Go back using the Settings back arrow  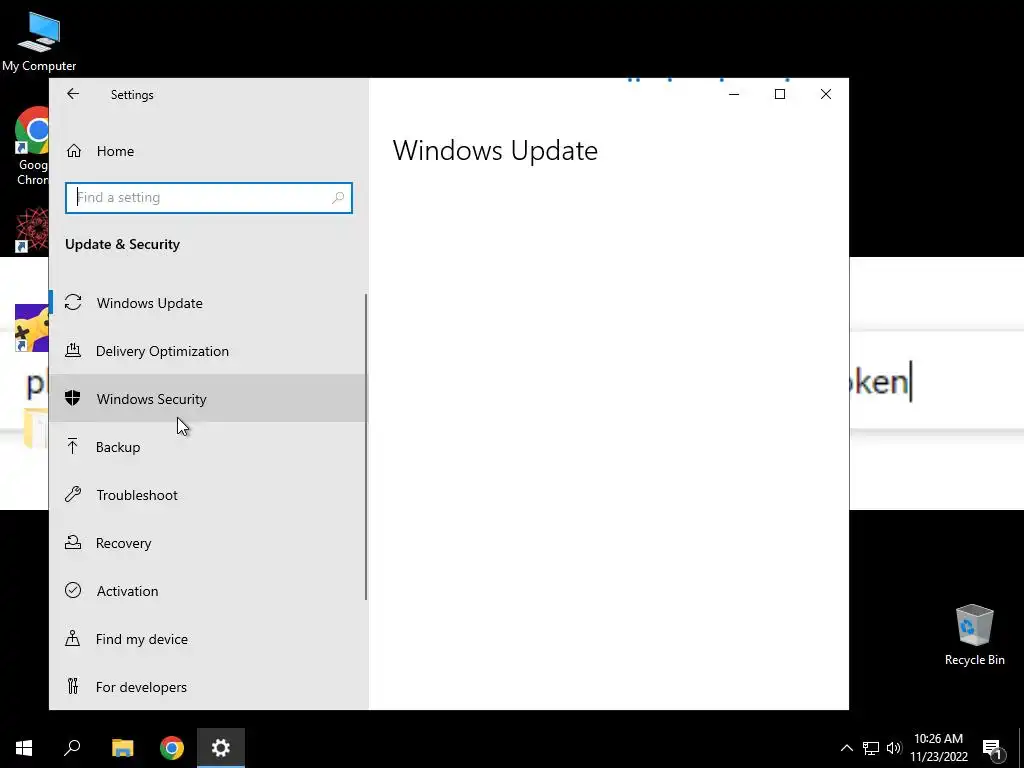pos(73,94)
